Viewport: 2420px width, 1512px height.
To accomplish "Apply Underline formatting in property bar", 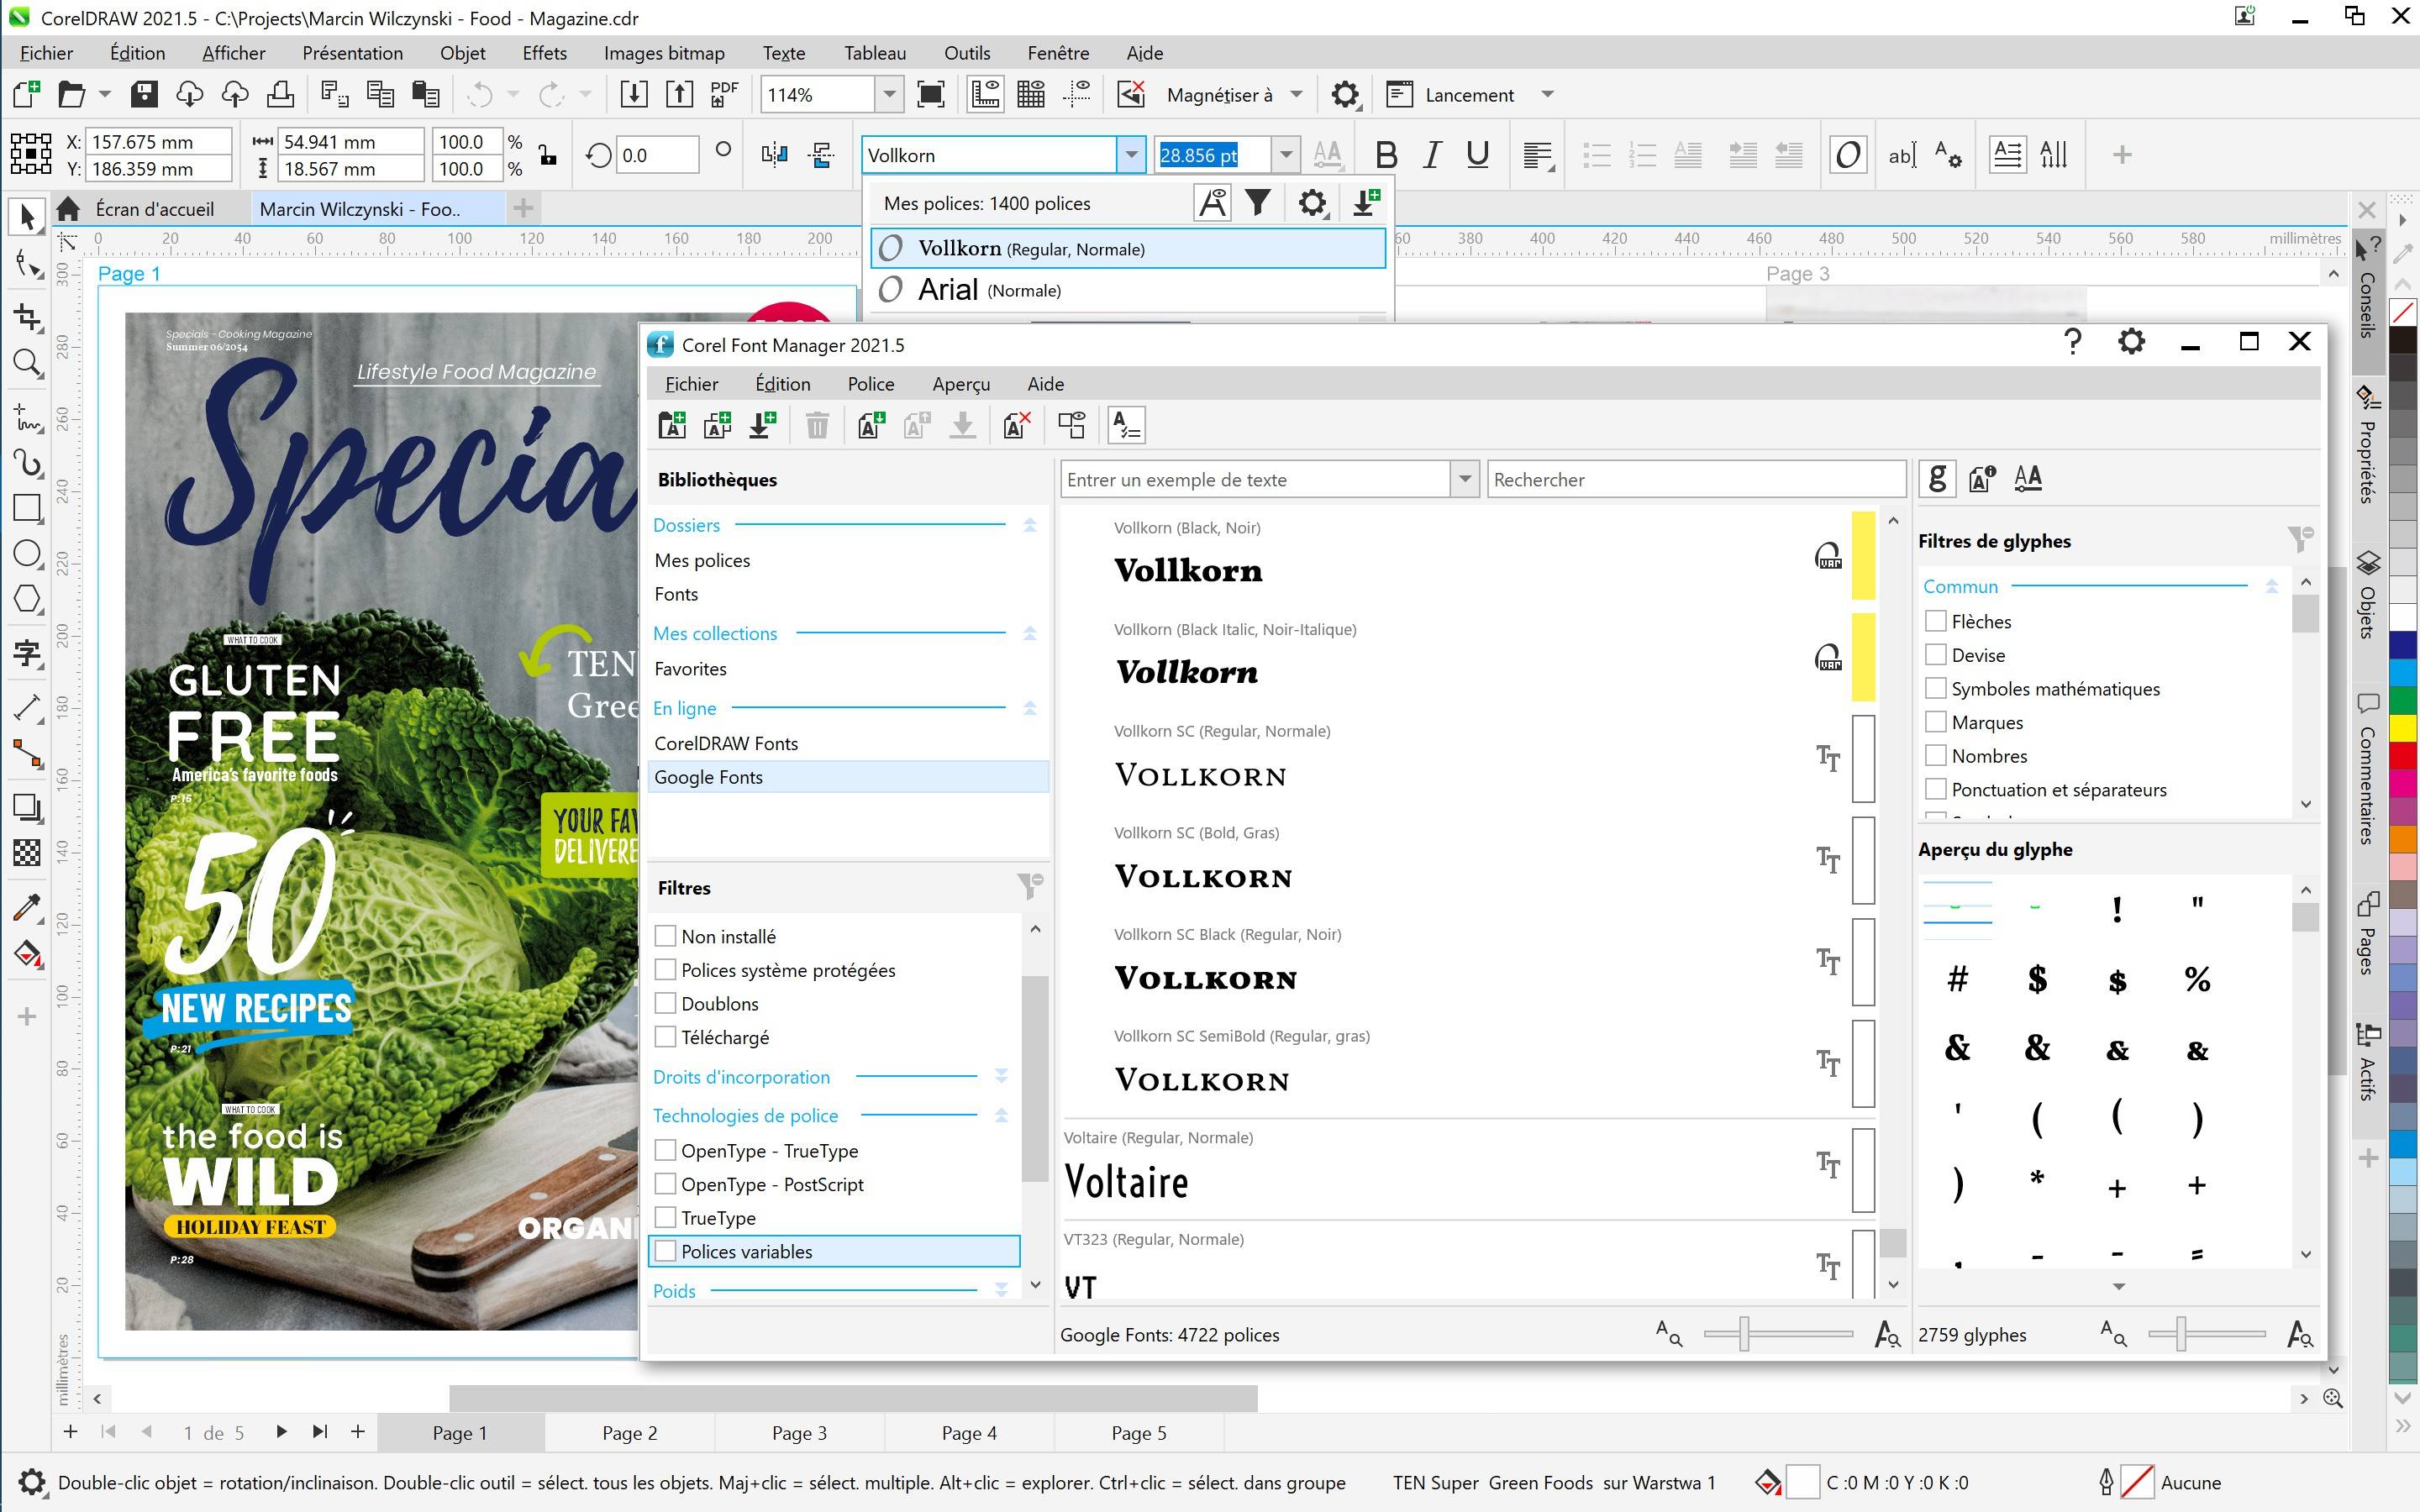I will pos(1477,155).
